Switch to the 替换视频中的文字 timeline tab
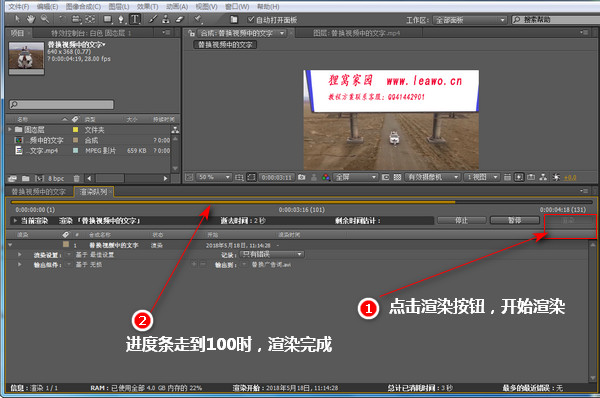 coord(38,192)
